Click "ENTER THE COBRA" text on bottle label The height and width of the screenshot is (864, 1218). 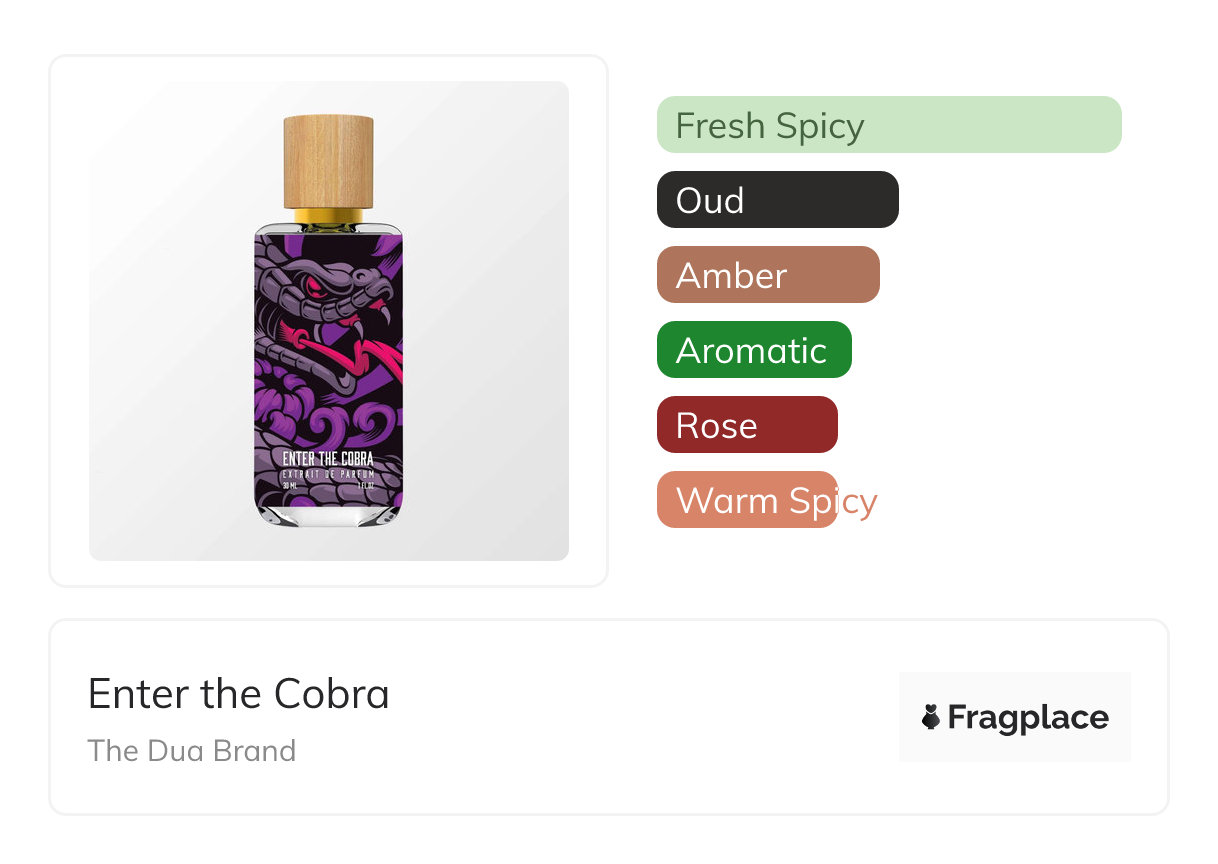(328, 459)
